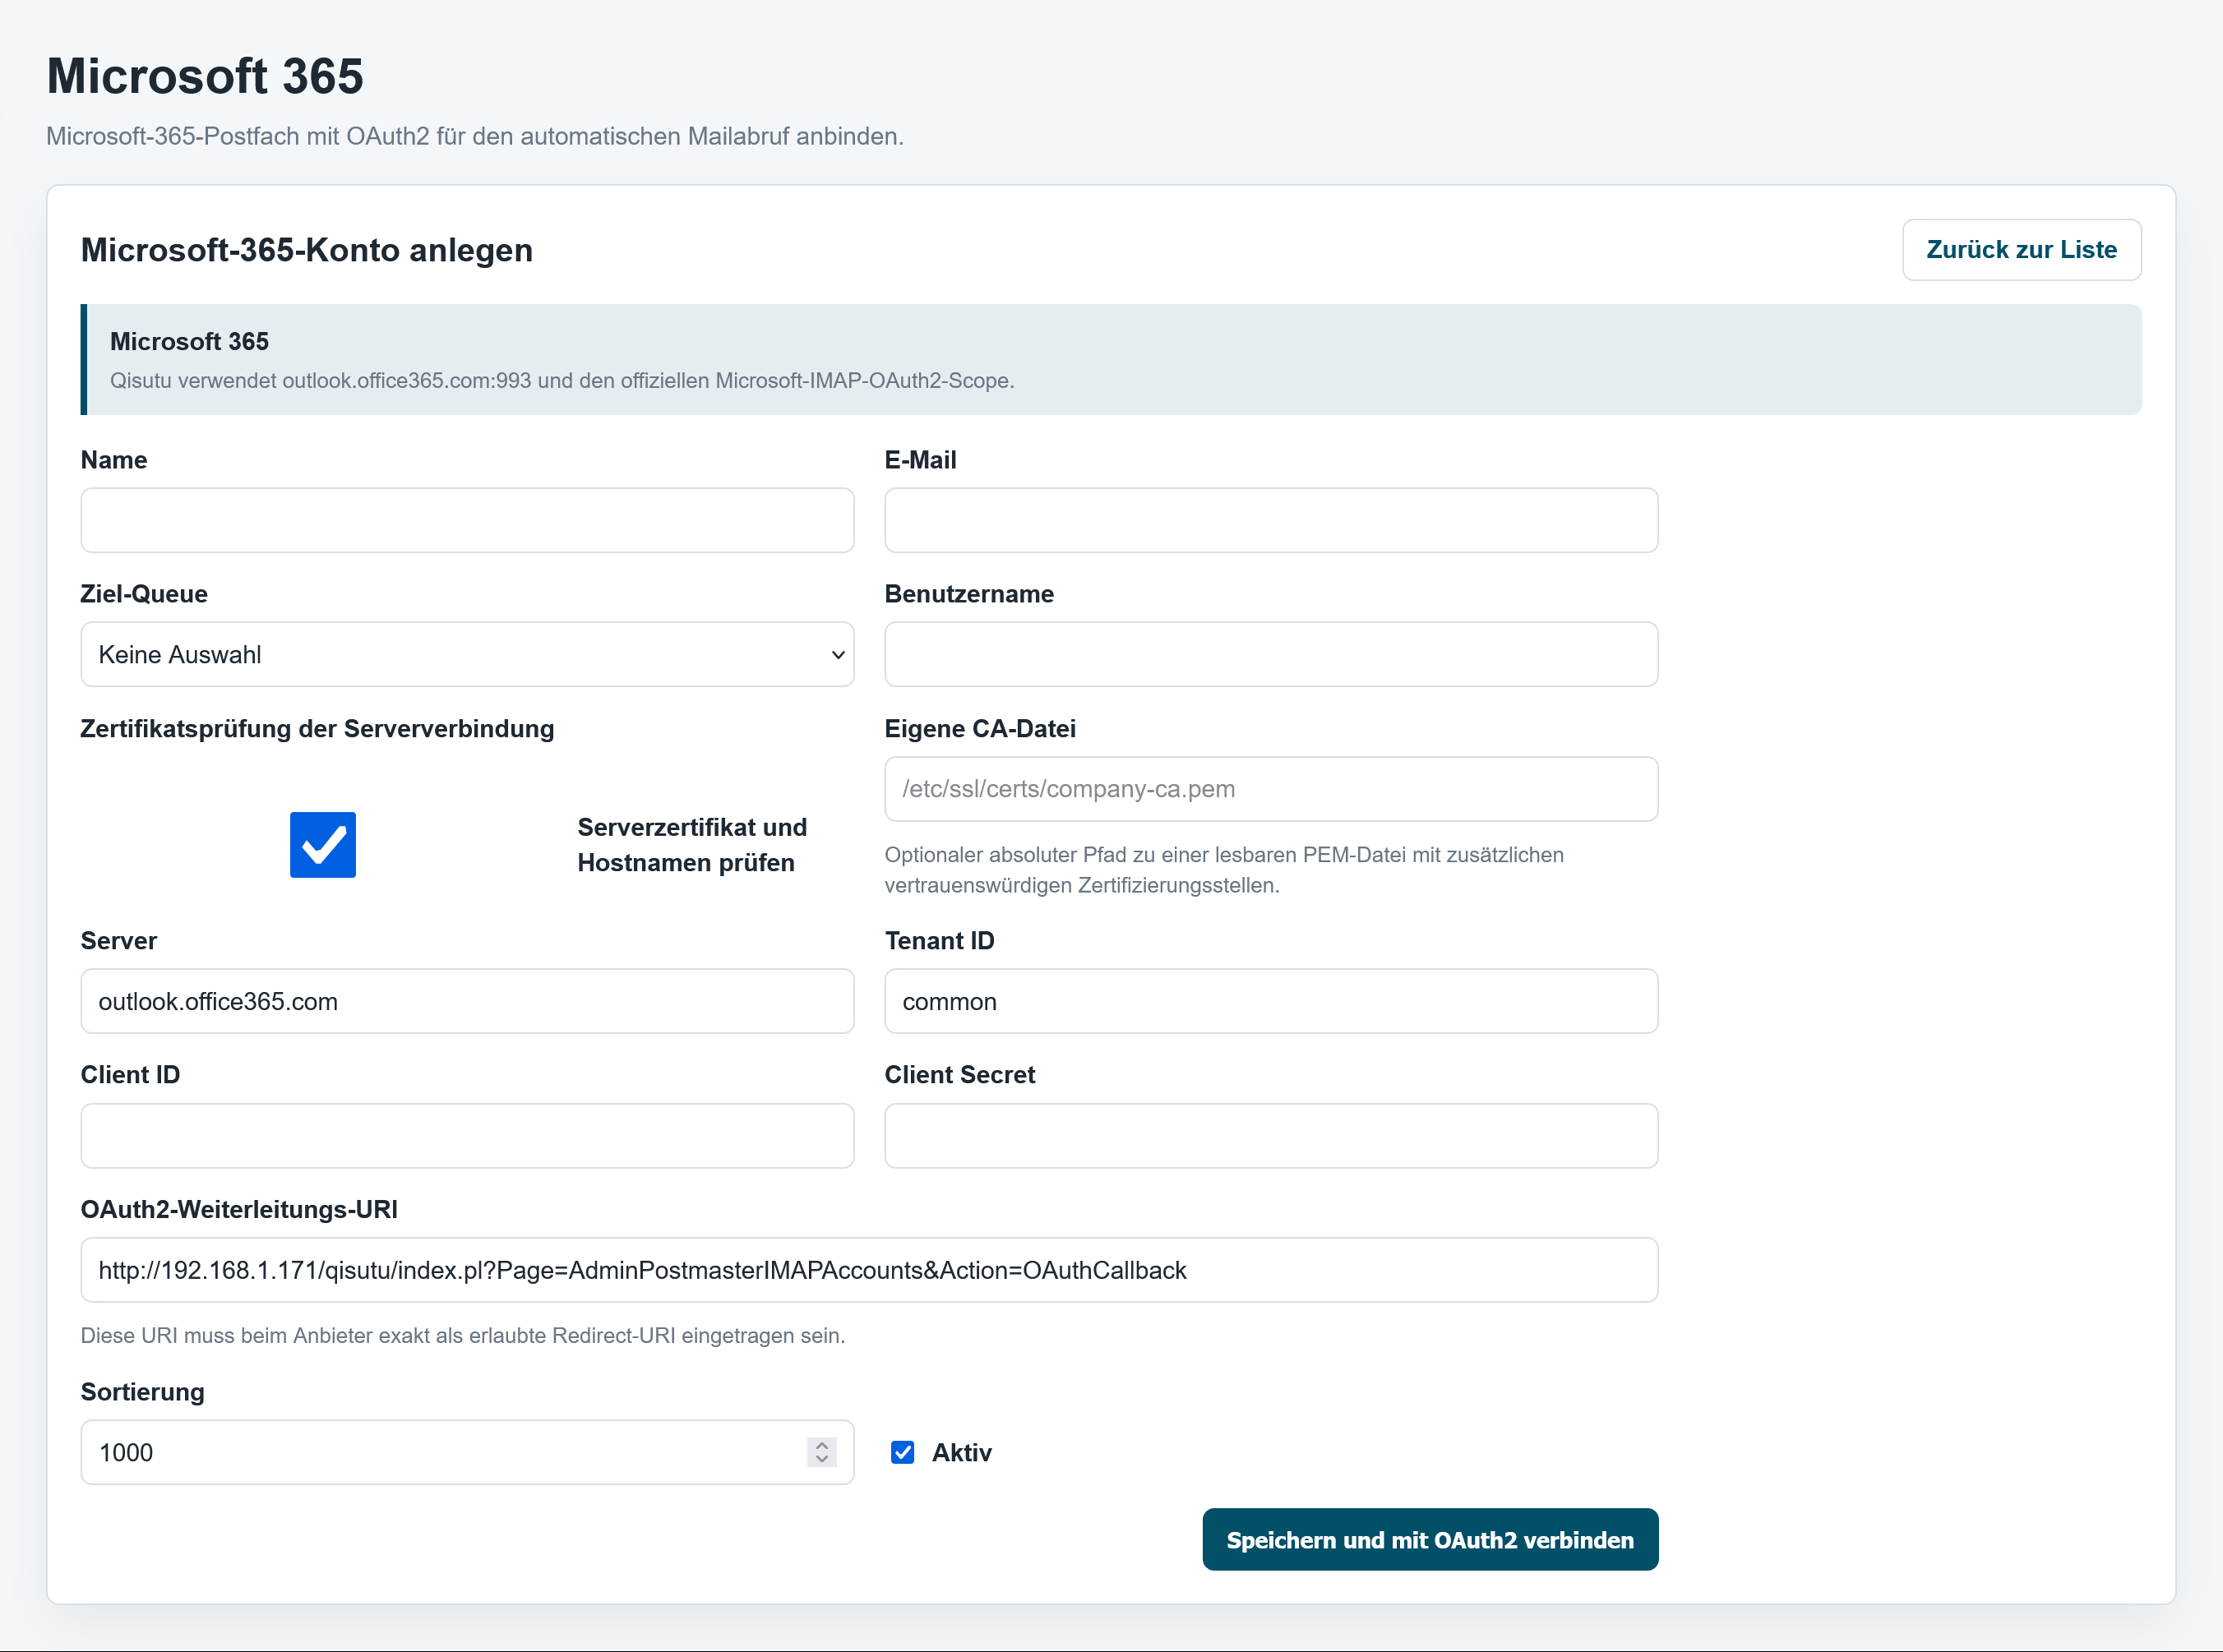Click the Server field with outlook.office365.com
This screenshot has height=1652, width=2223.
(x=467, y=1001)
